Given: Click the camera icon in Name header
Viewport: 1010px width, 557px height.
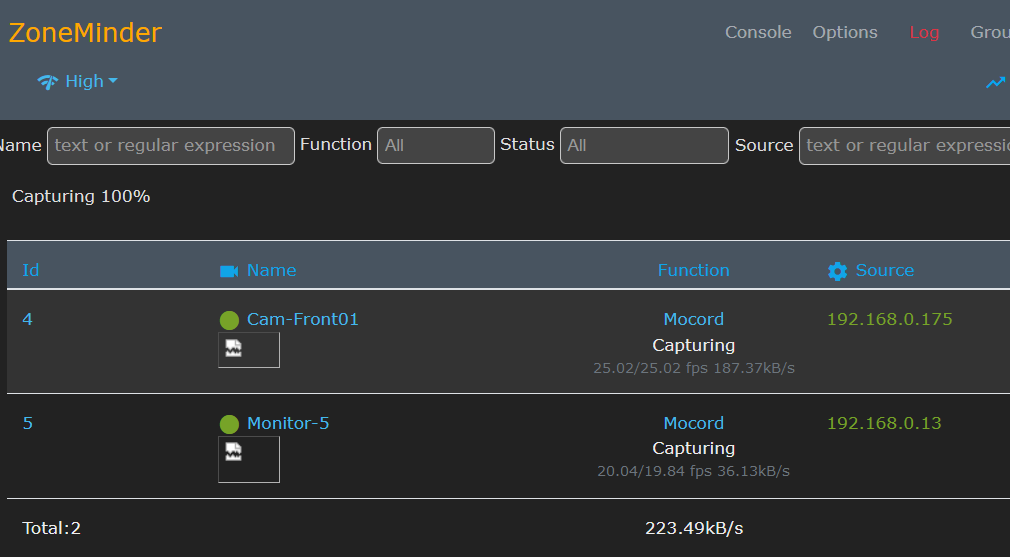Looking at the screenshot, I should (x=229, y=271).
